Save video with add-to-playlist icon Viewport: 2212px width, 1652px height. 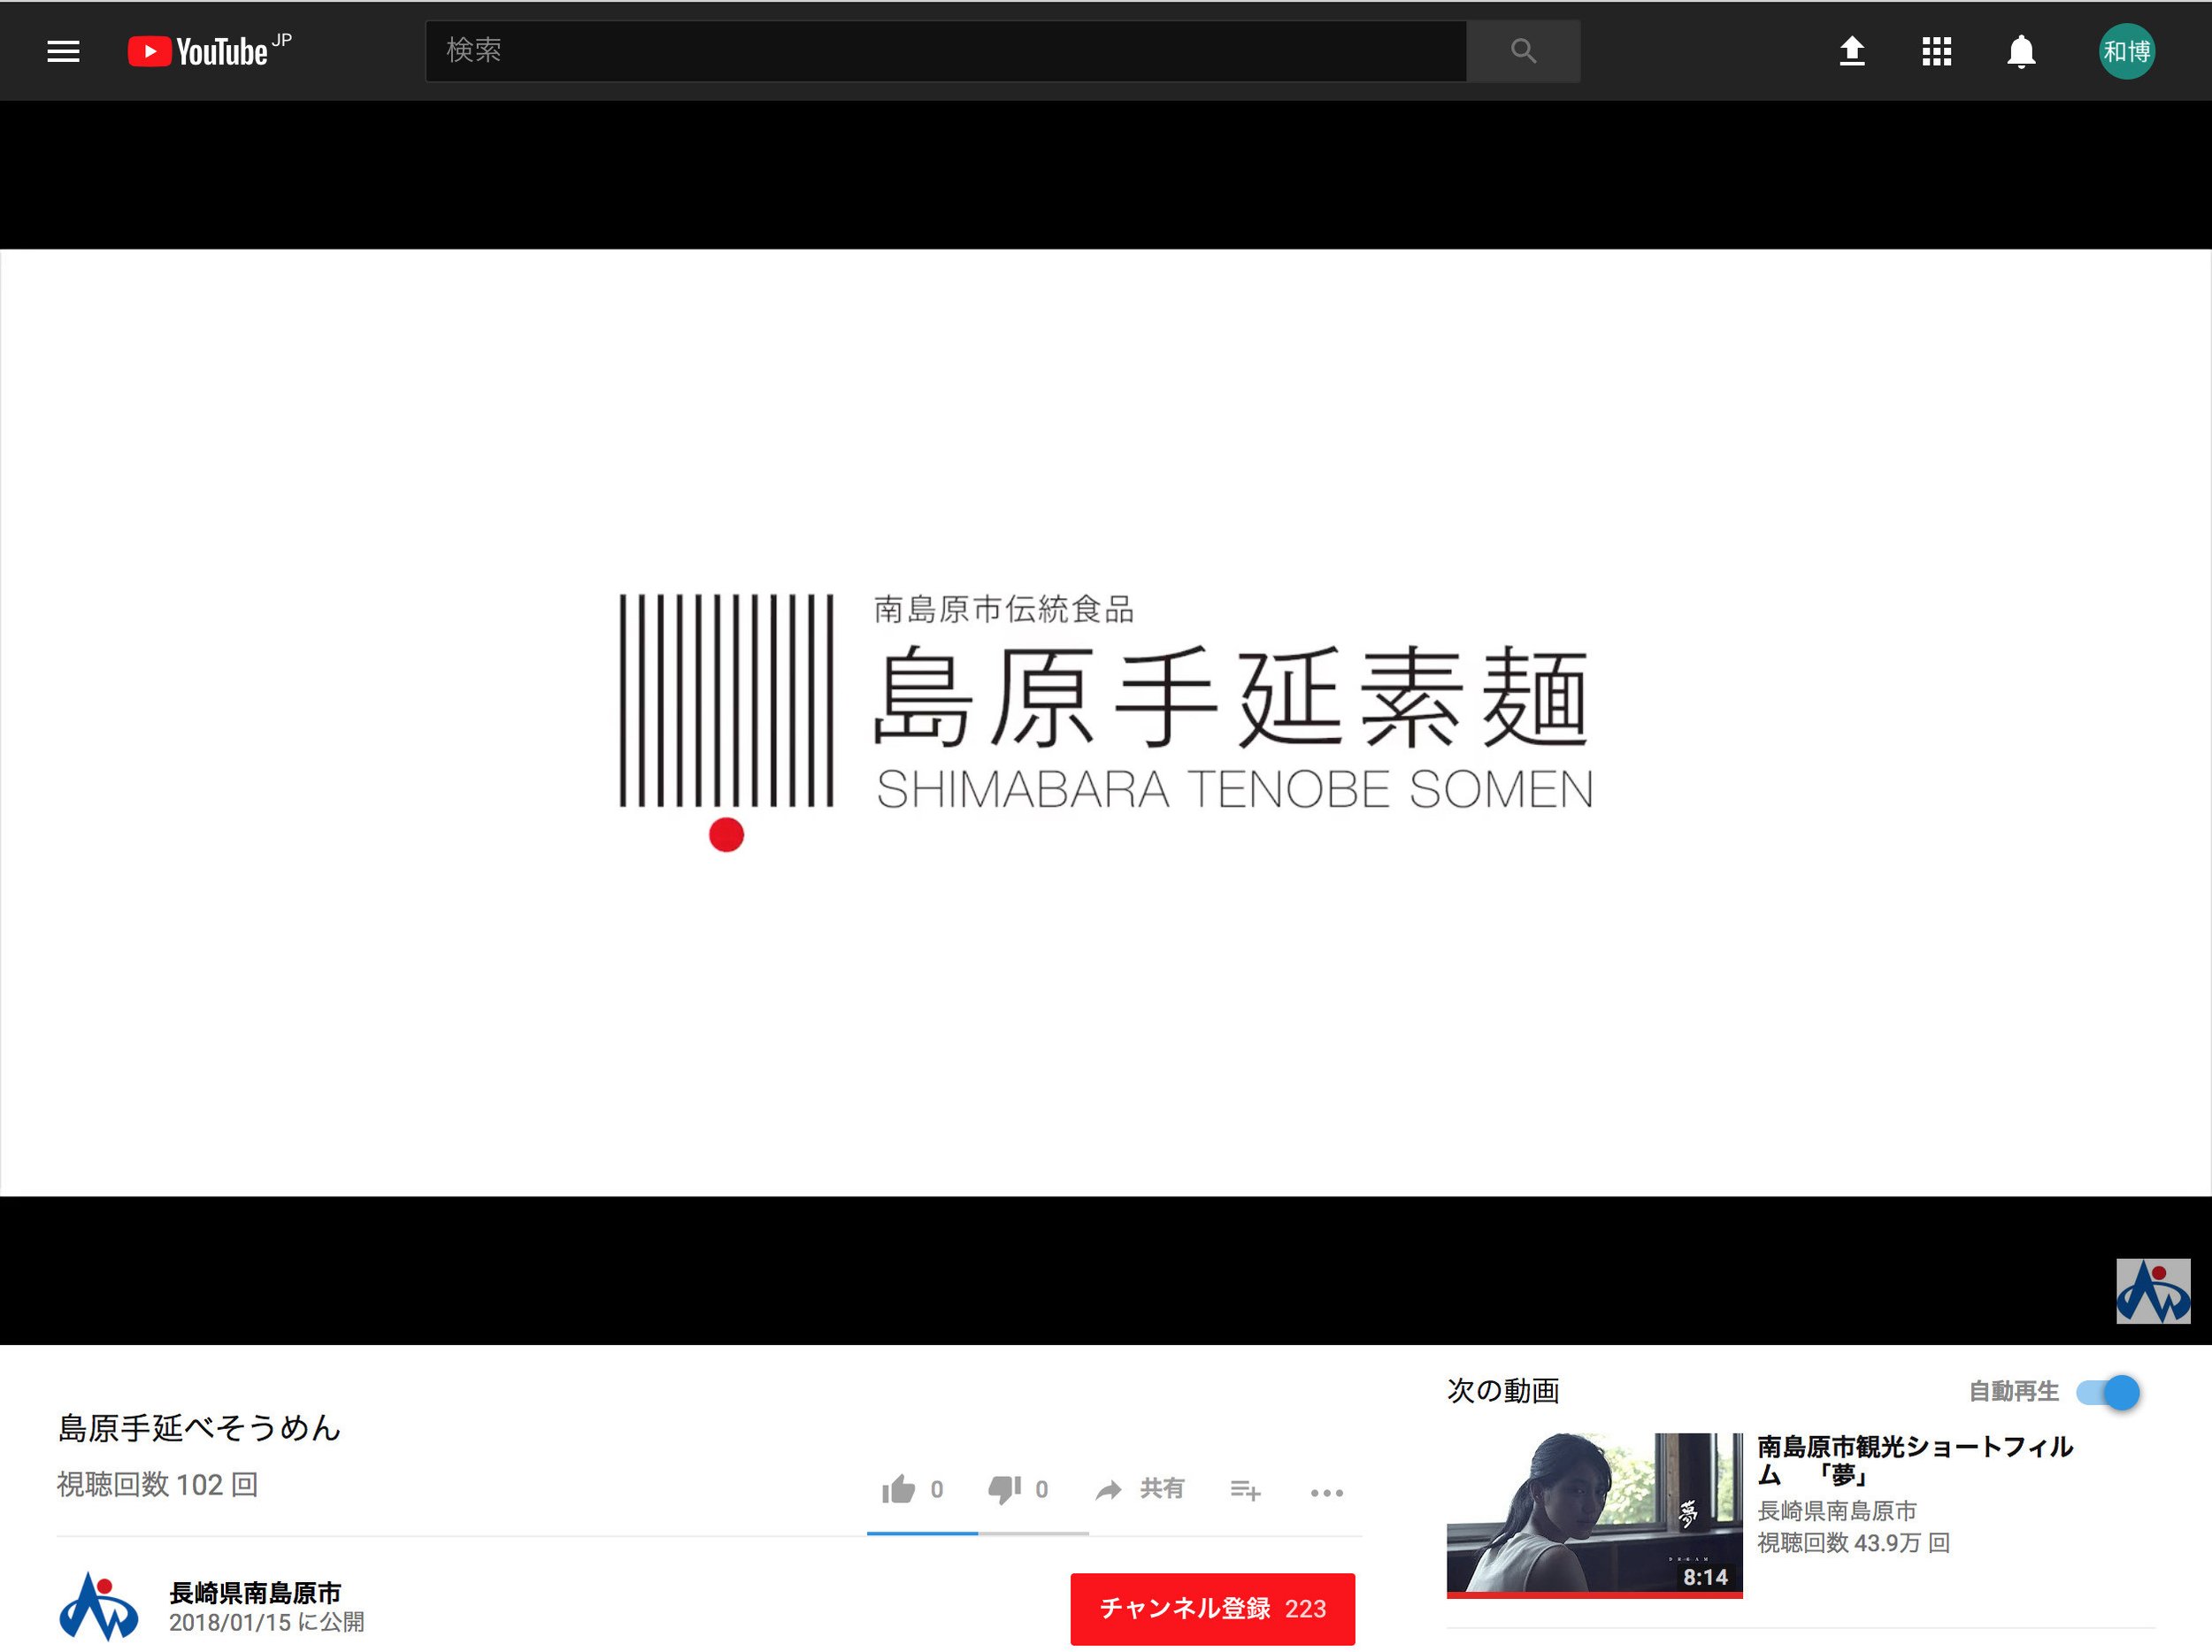1245,1491
